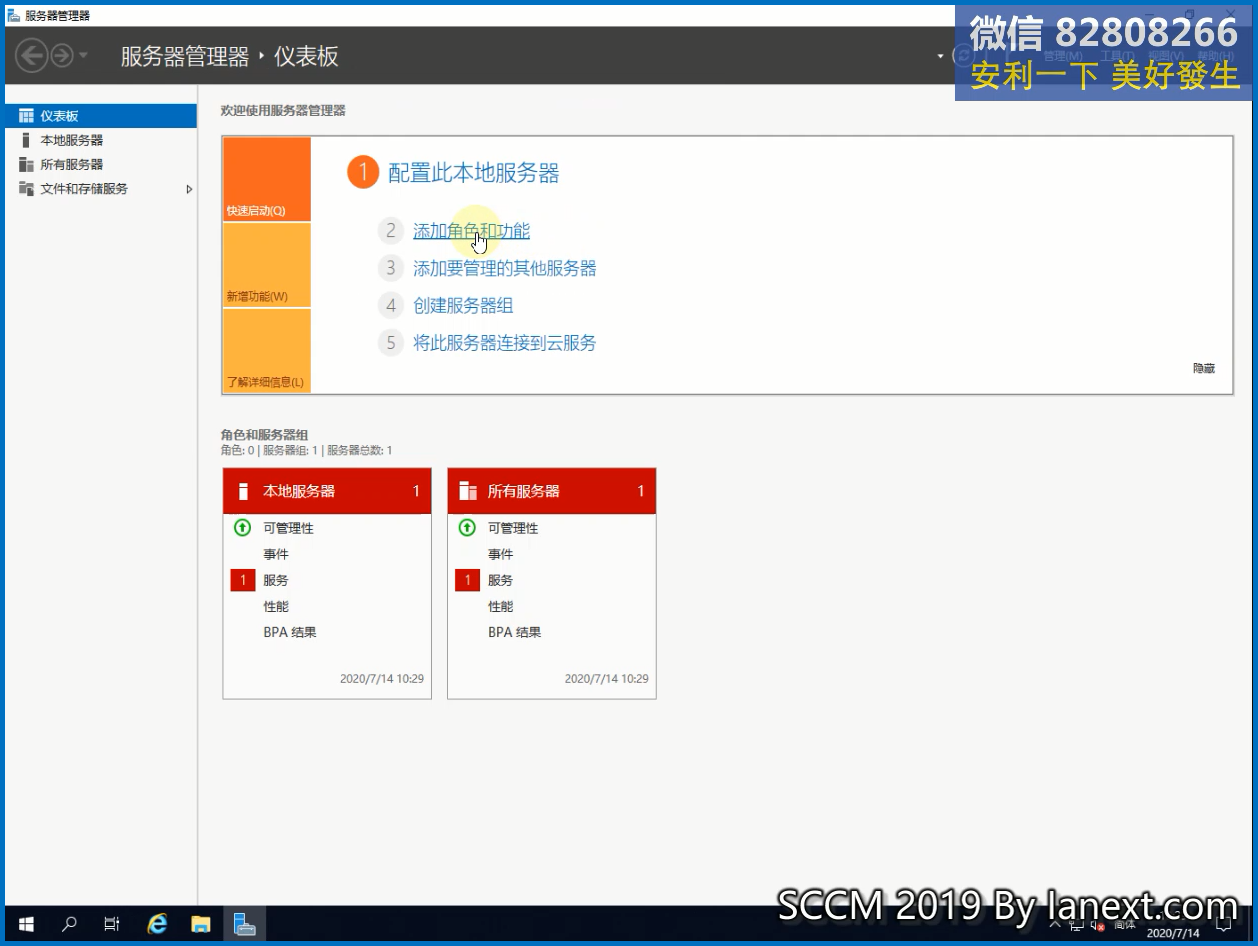This screenshot has height=946, width=1258.
Task: Click 服务 in 本地服务器 tile
Action: 276,580
